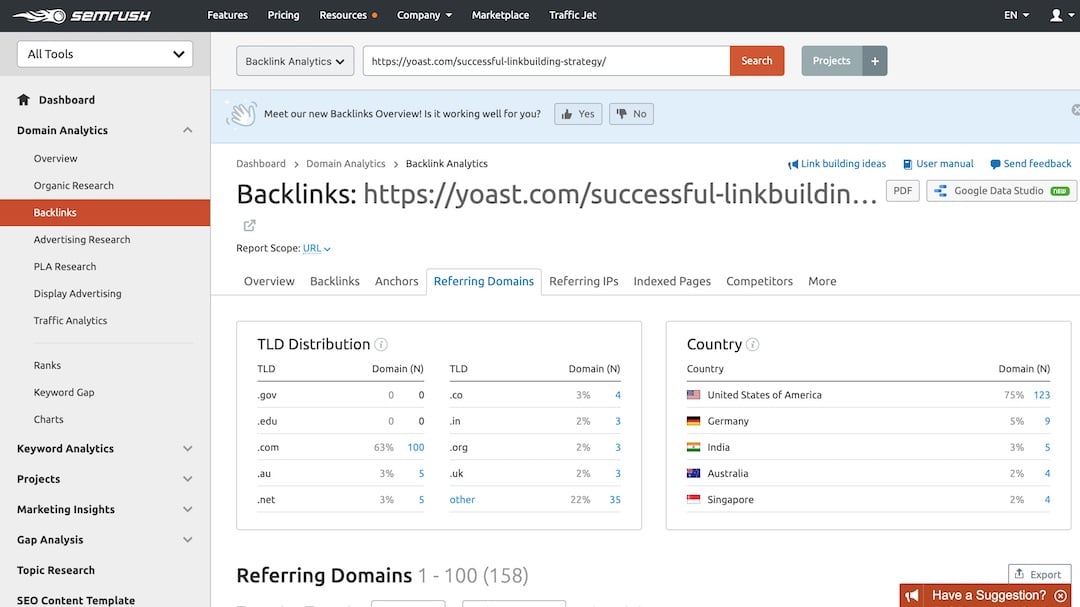The width and height of the screenshot is (1080, 607).
Task: Click Pricing in top navigation
Action: [283, 15]
